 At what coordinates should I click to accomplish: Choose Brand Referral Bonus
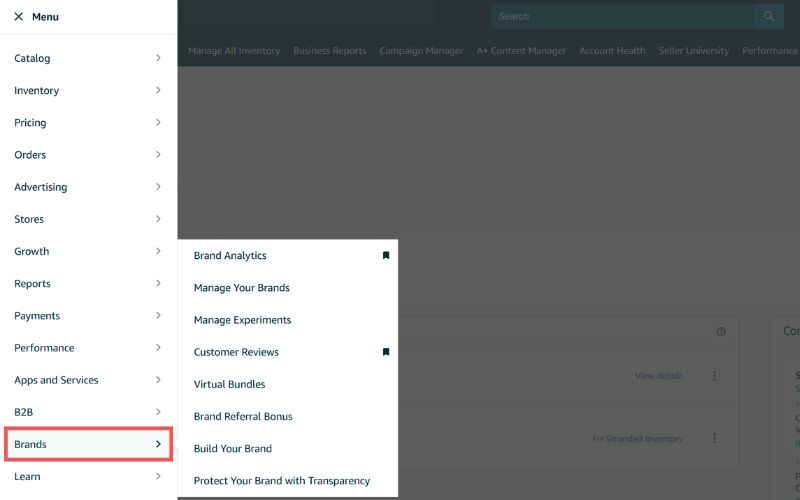pos(243,416)
